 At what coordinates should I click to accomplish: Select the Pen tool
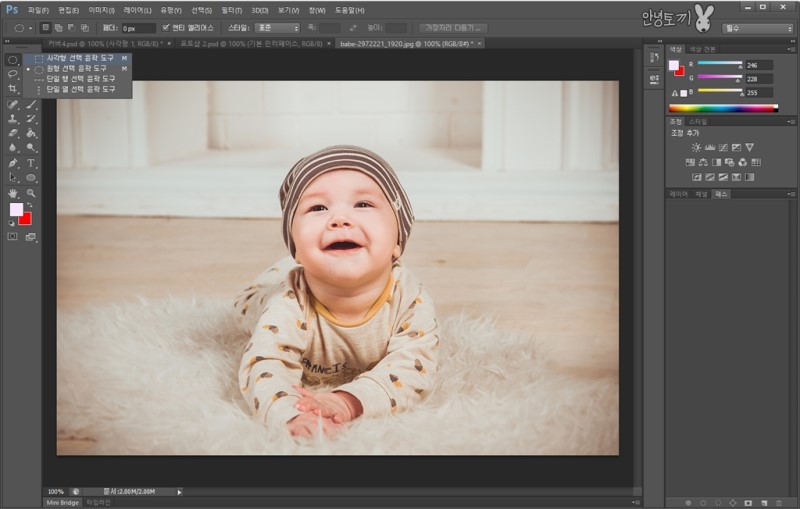click(13, 163)
